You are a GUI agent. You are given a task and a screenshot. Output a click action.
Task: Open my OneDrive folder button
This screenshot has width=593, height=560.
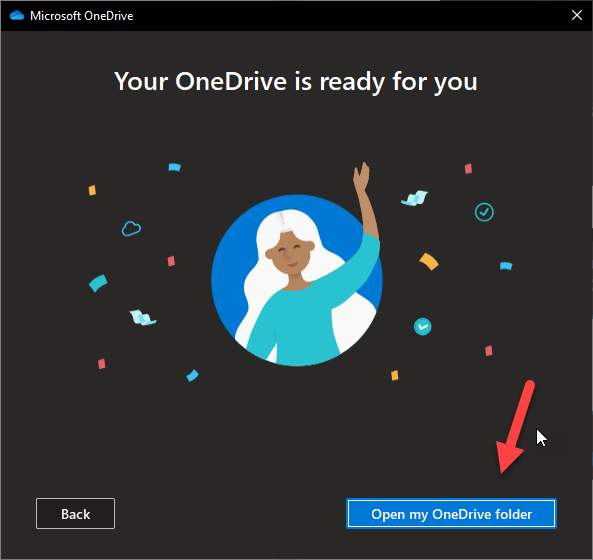click(451, 513)
